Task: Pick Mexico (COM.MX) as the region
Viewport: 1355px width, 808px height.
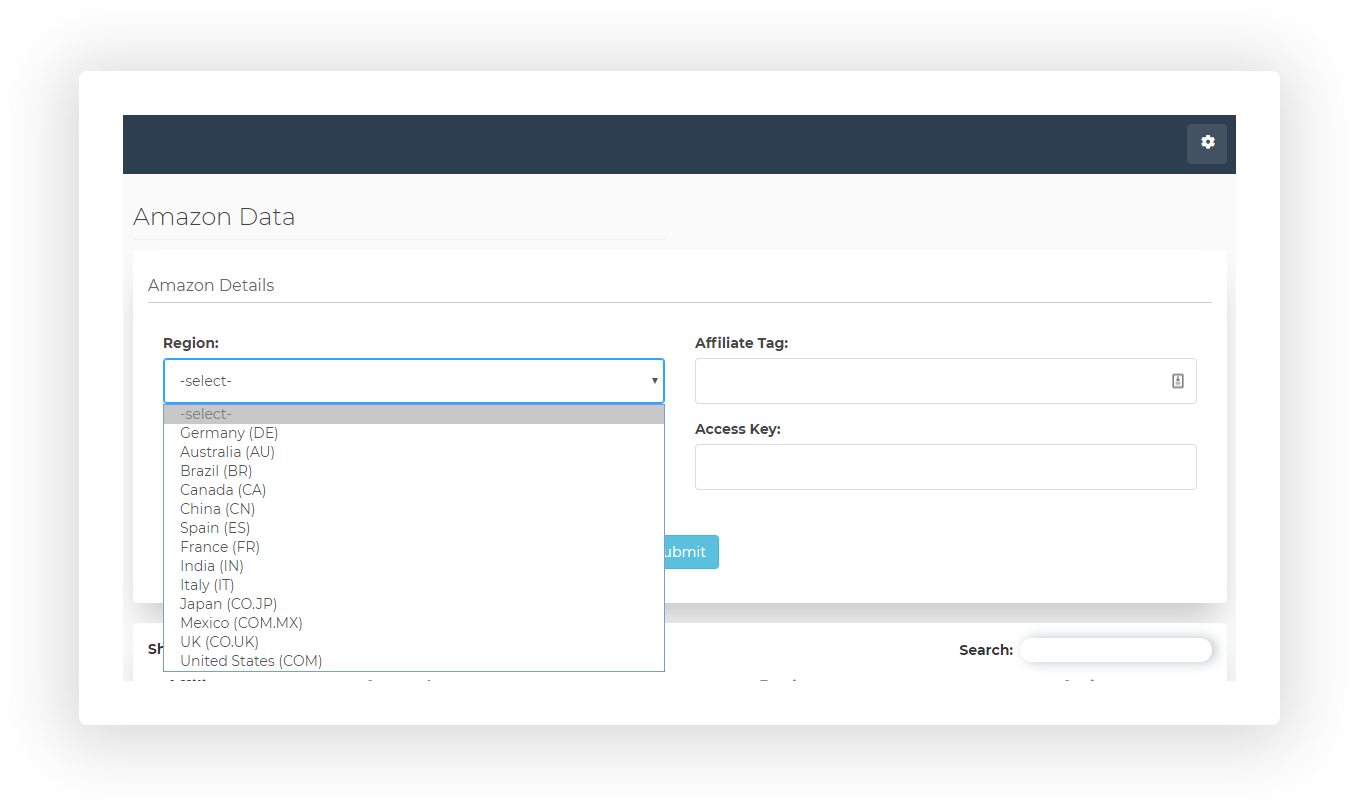Action: coord(241,623)
